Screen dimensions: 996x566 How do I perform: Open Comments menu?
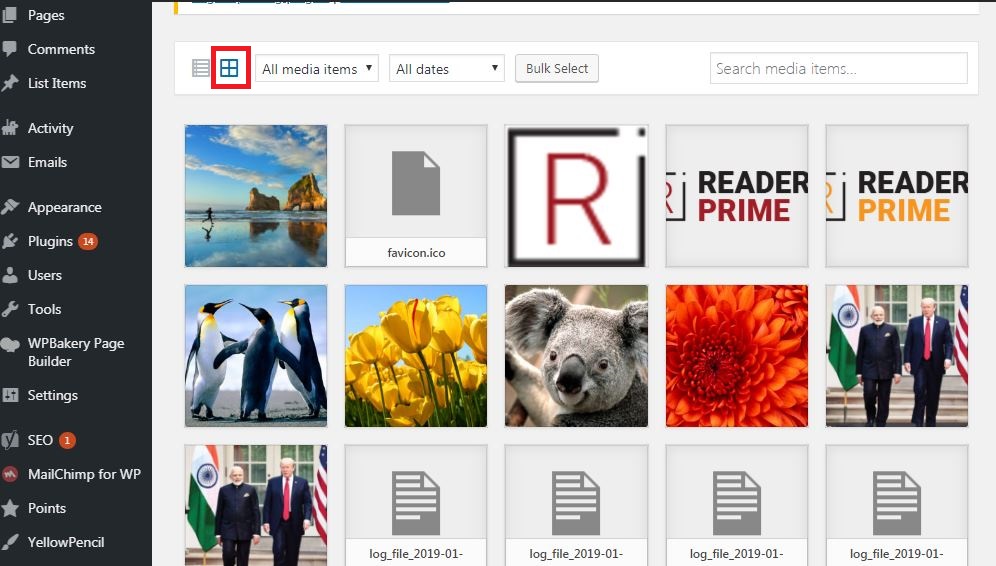point(61,49)
